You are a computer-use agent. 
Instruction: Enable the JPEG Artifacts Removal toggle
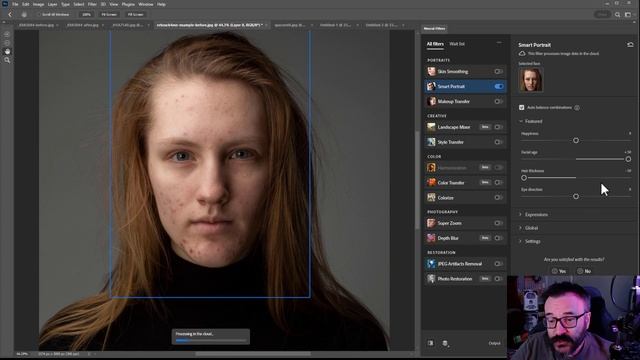click(x=498, y=264)
